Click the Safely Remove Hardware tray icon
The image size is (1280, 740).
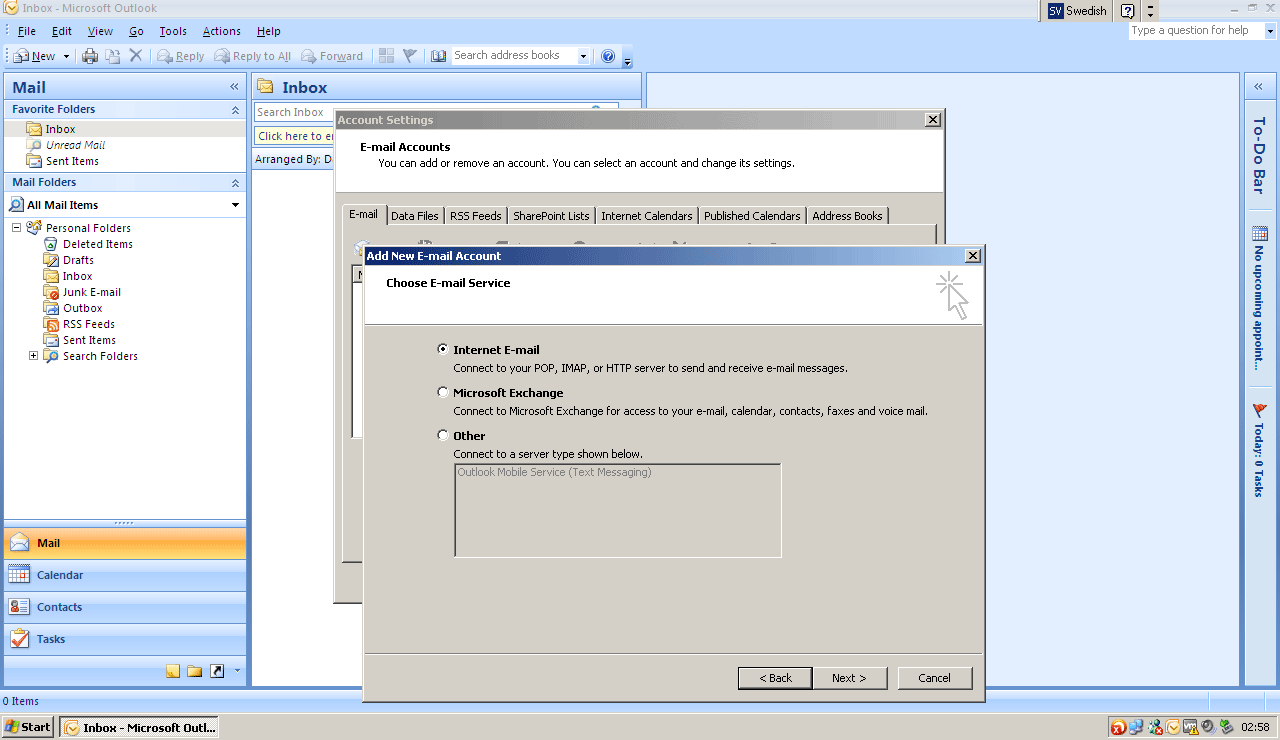point(1225,727)
